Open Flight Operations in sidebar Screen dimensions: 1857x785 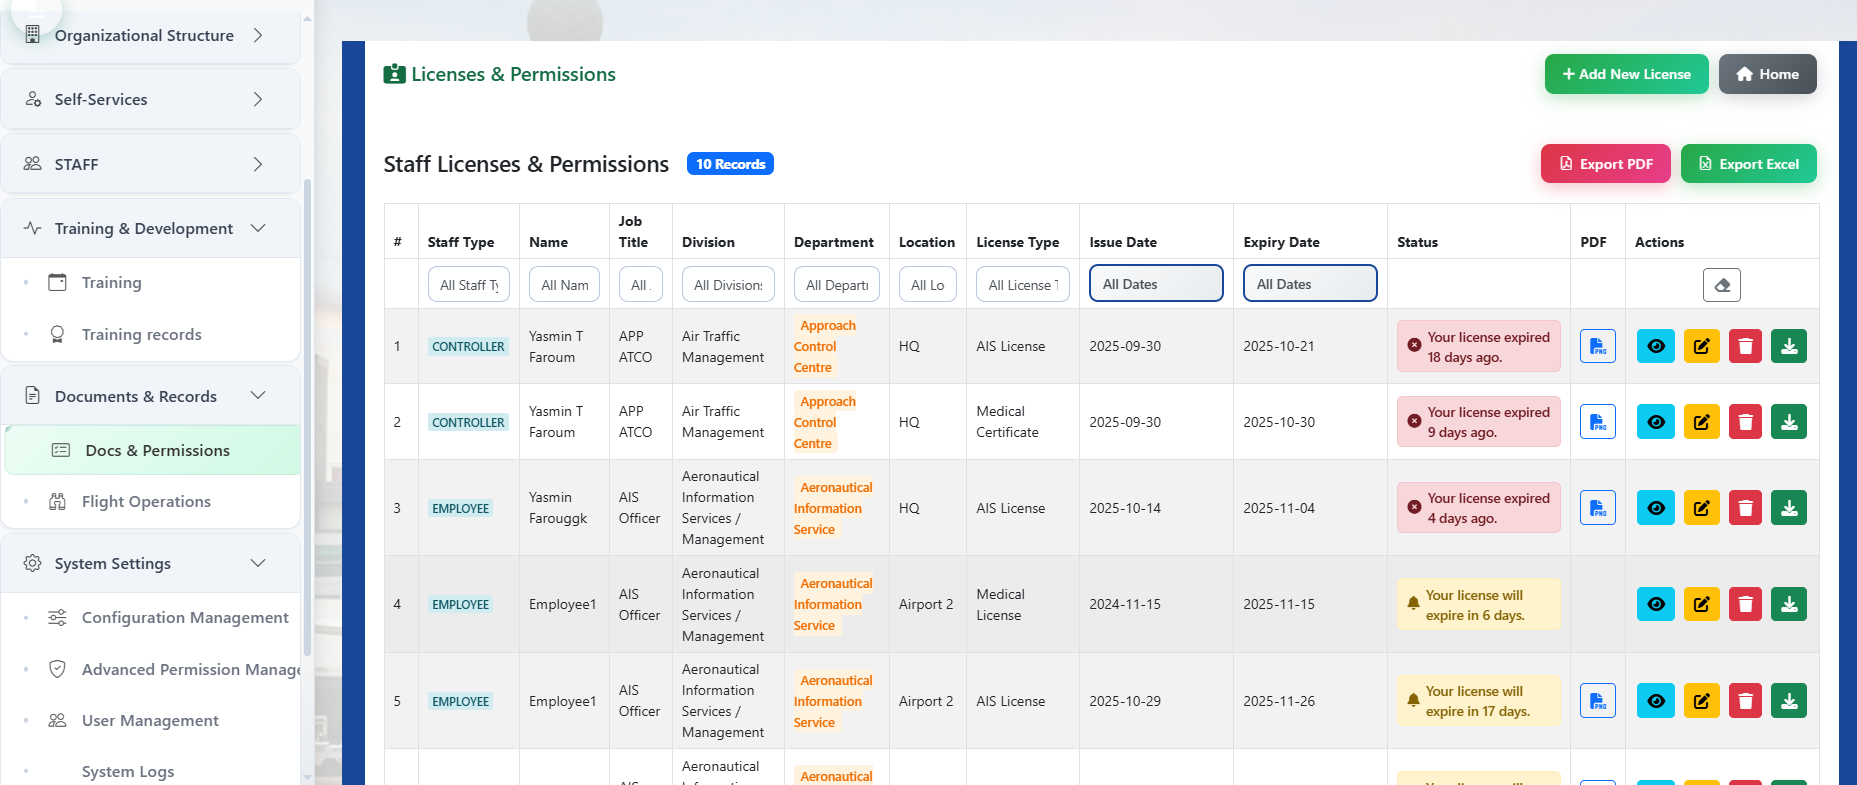tap(146, 502)
